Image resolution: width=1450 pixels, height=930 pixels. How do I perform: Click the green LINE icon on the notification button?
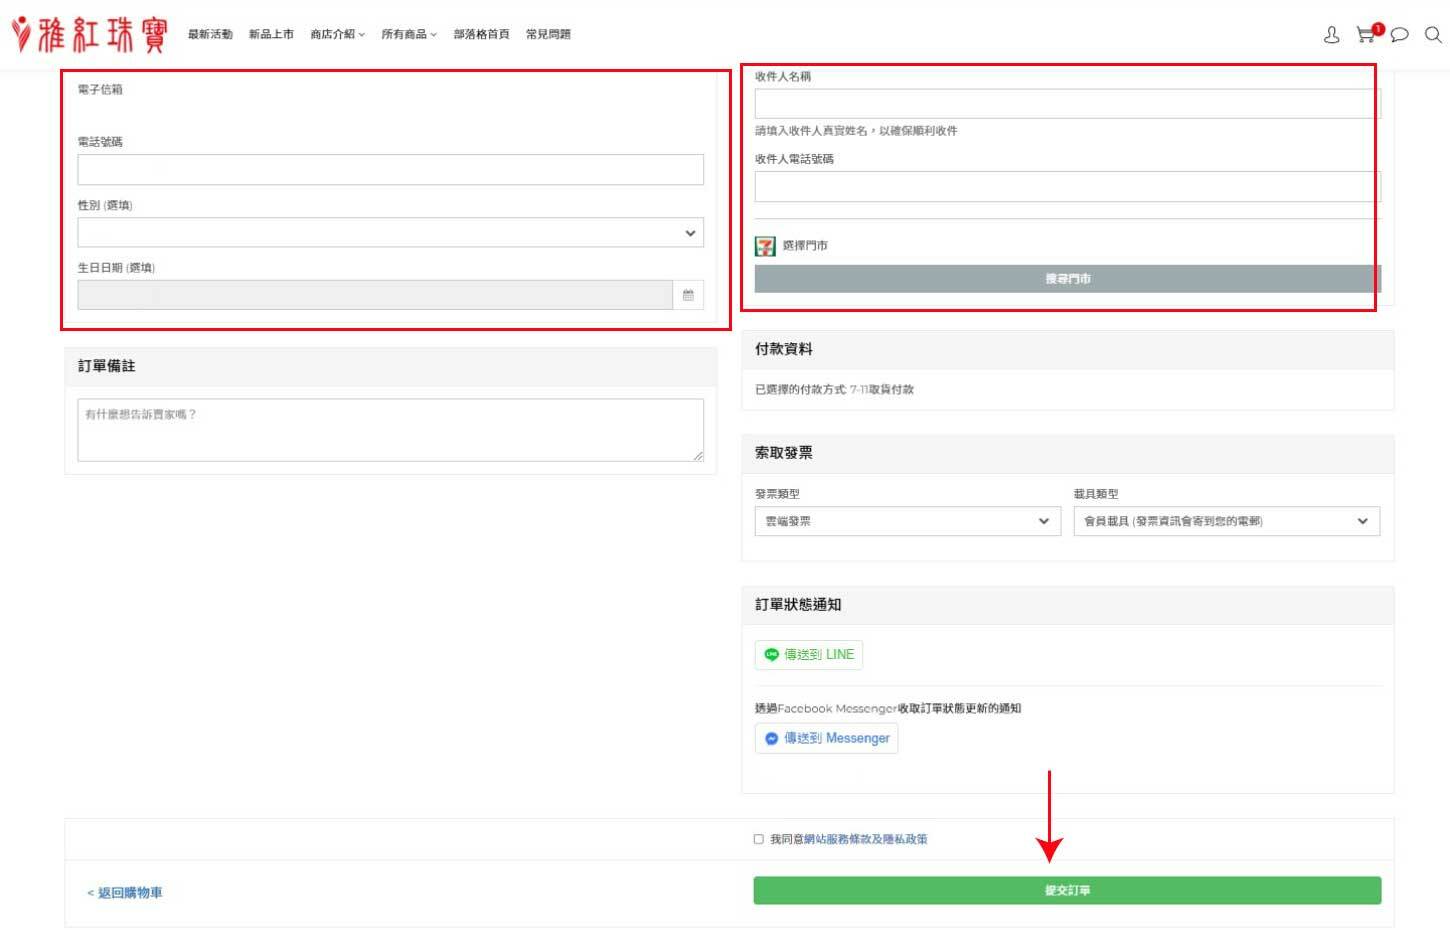coord(771,654)
